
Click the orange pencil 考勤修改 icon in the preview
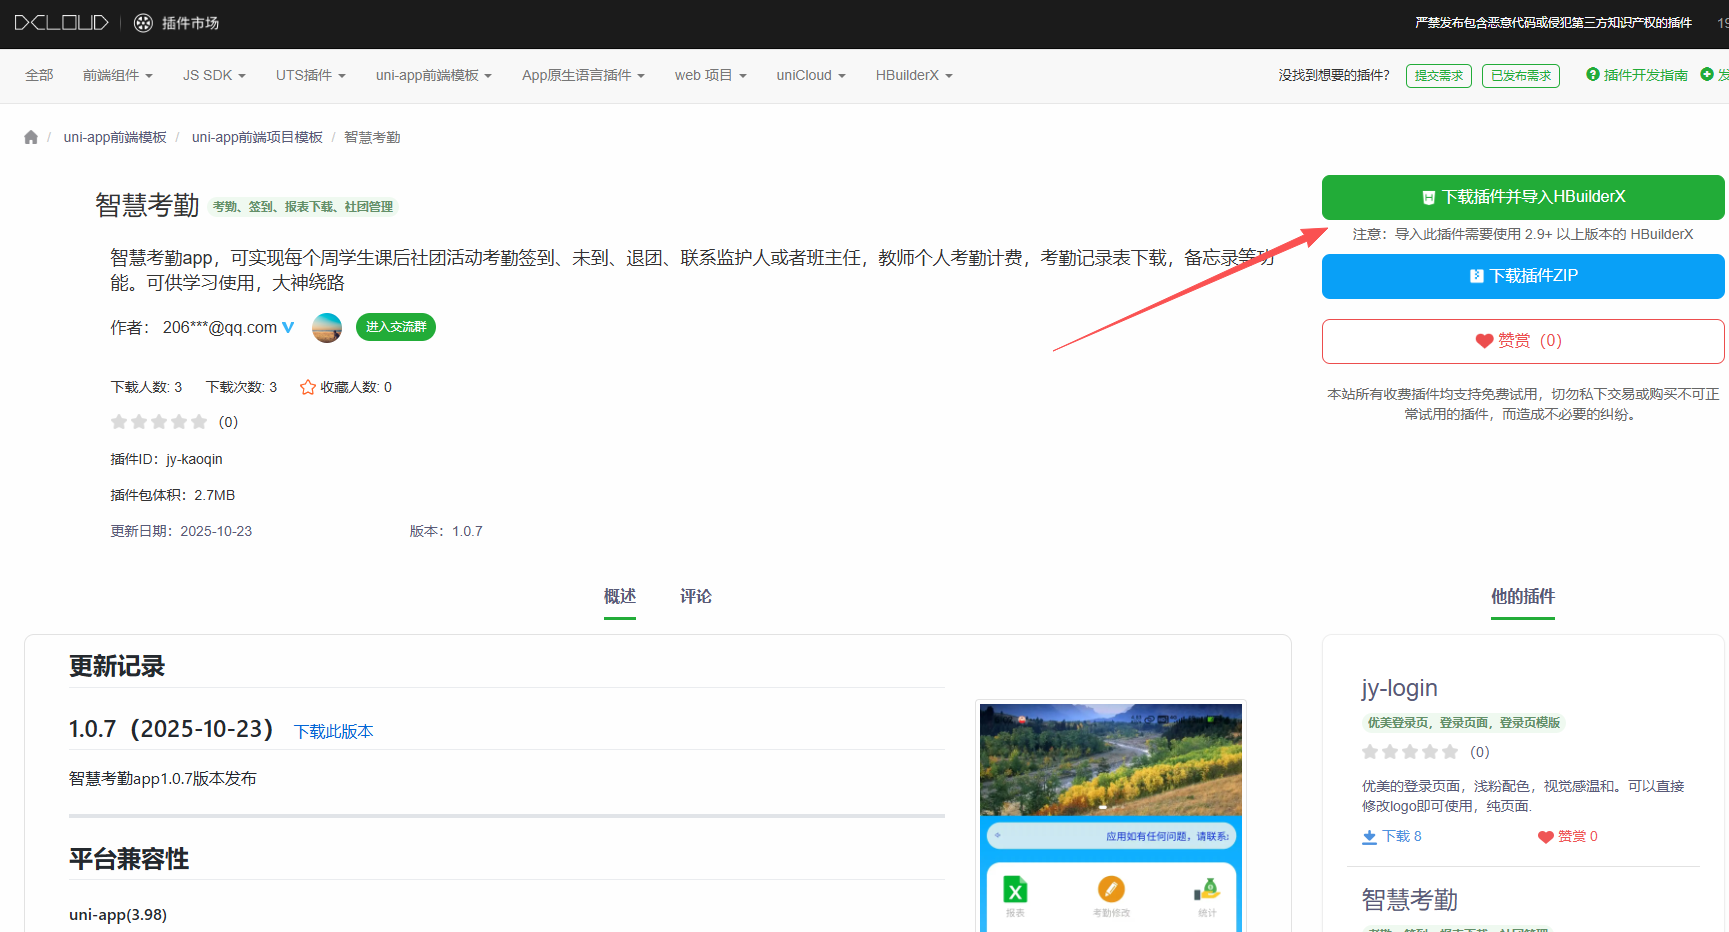[1110, 889]
